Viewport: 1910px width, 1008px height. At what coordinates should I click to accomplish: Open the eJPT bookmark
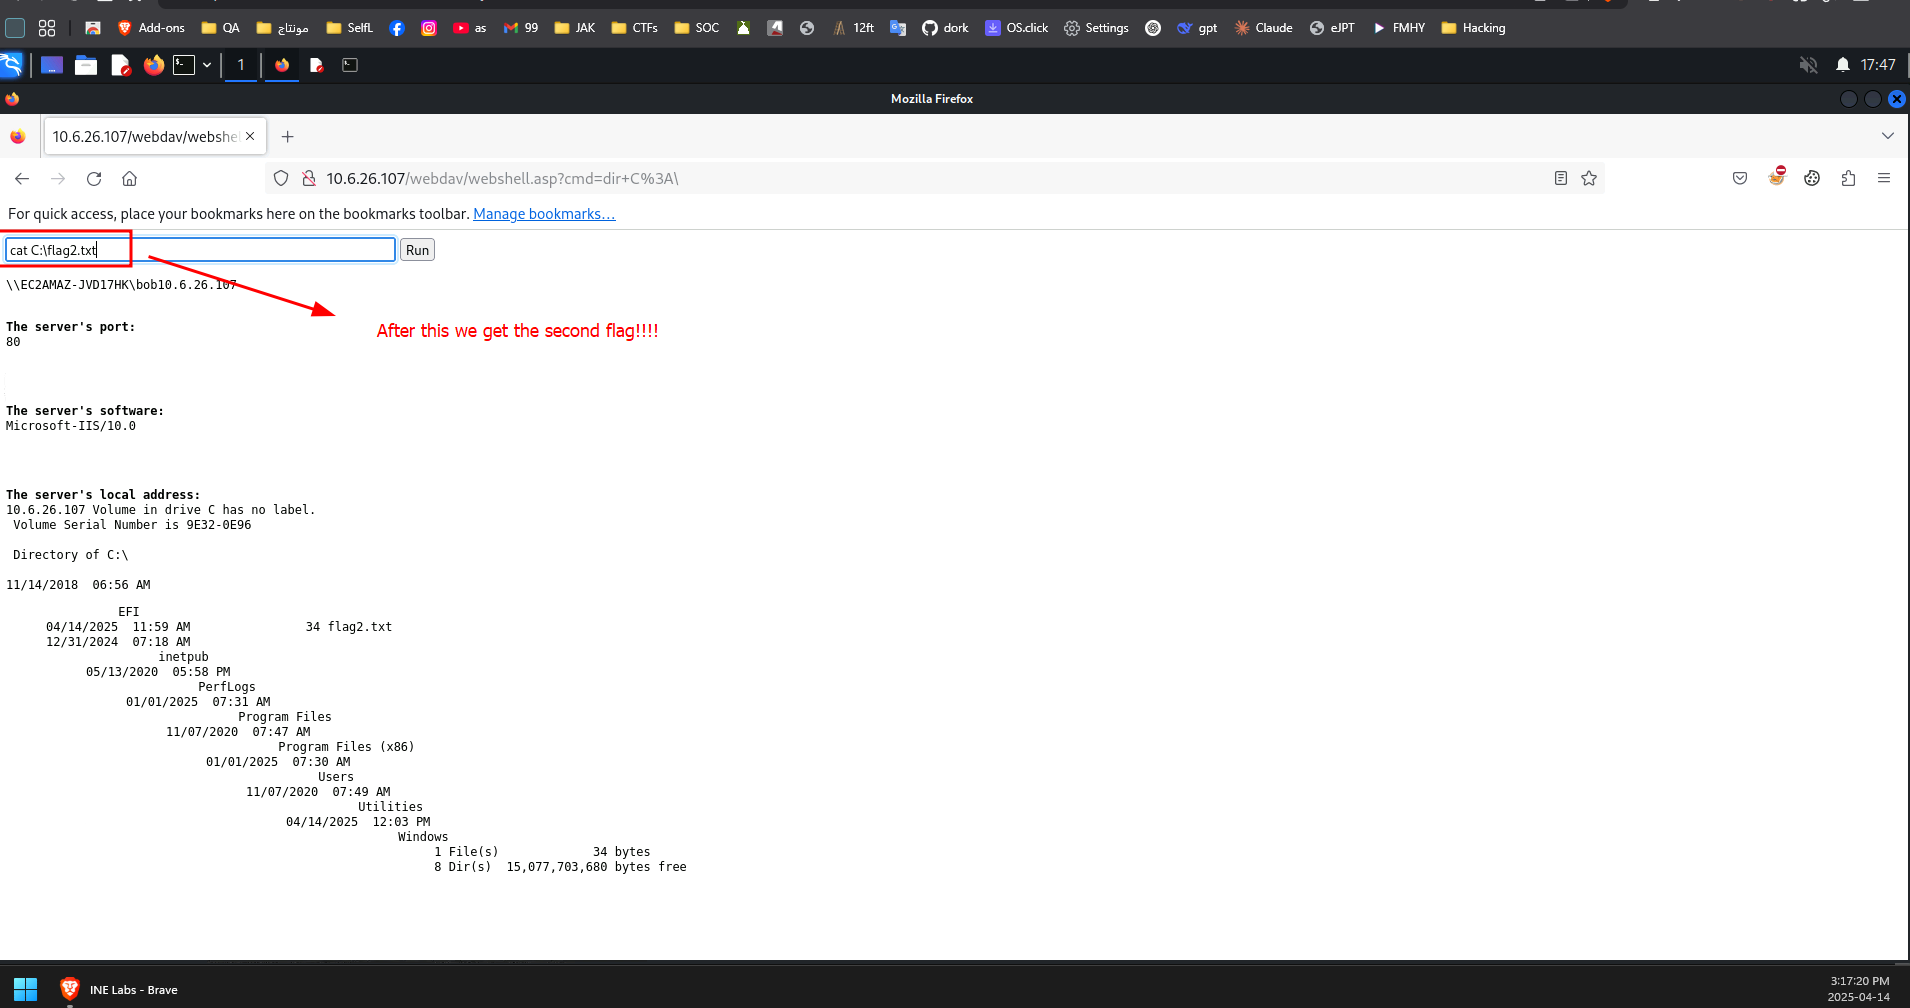pos(1332,28)
